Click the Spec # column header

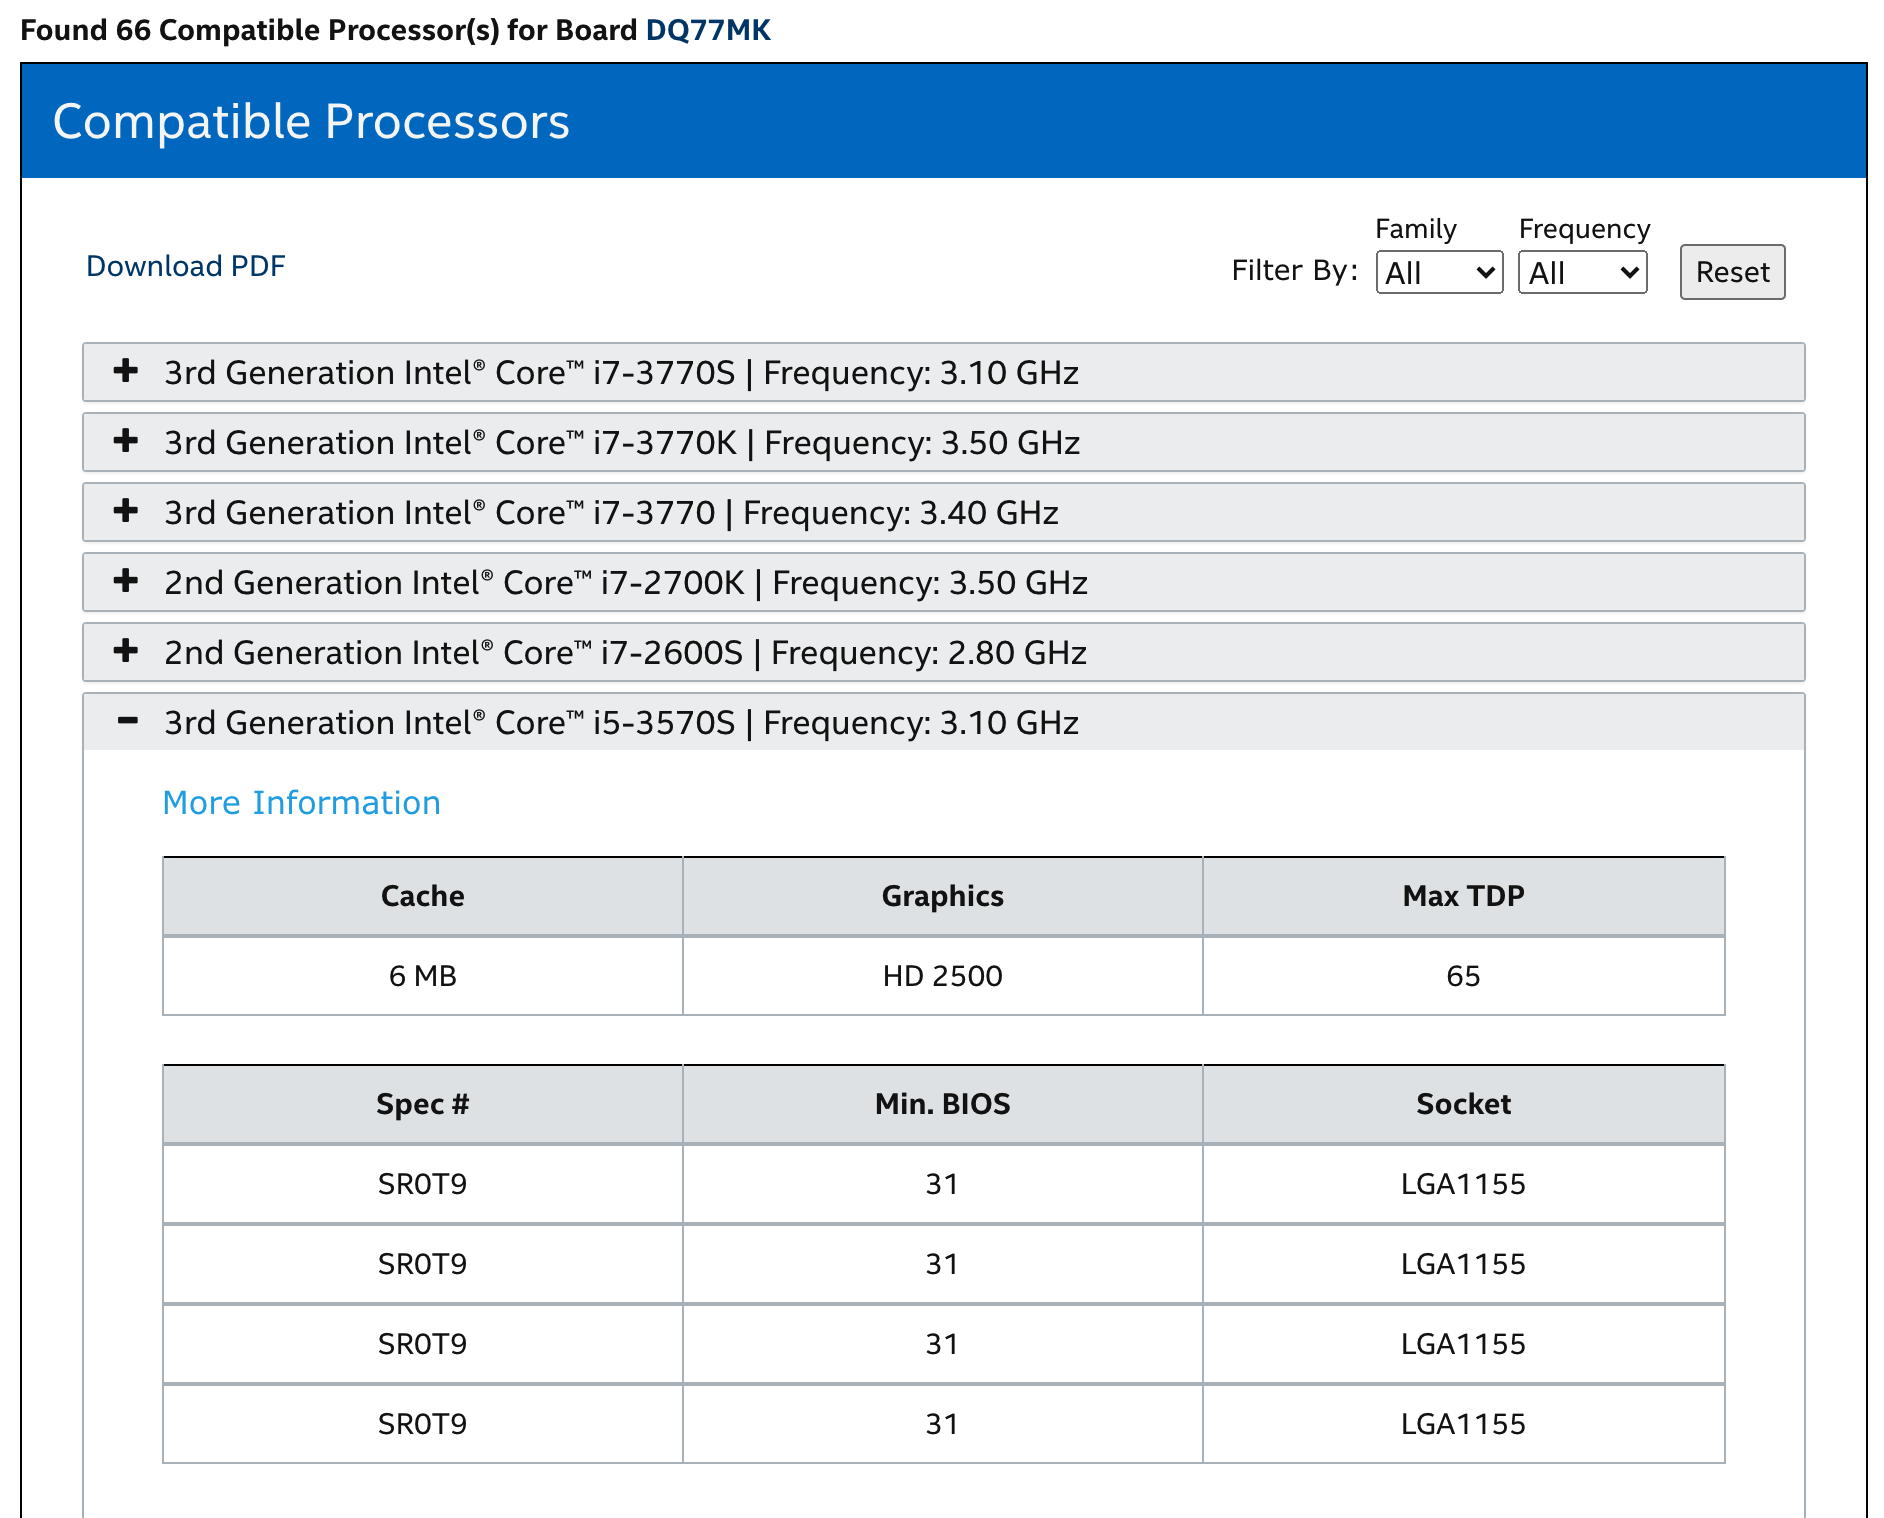(423, 1104)
